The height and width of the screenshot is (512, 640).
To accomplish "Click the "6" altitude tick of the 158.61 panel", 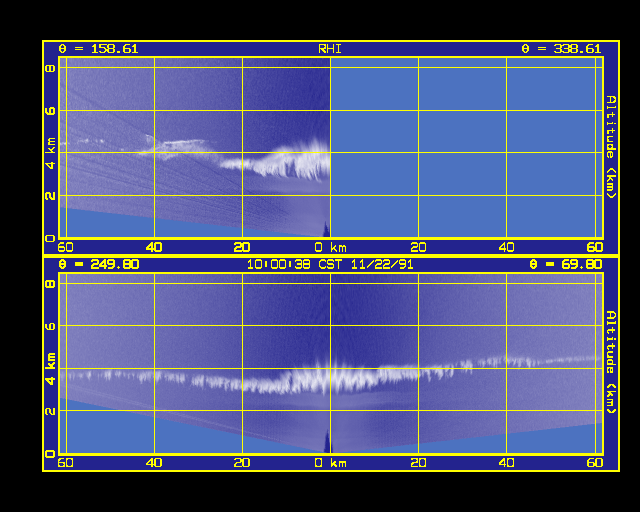I will click(x=50, y=111).
